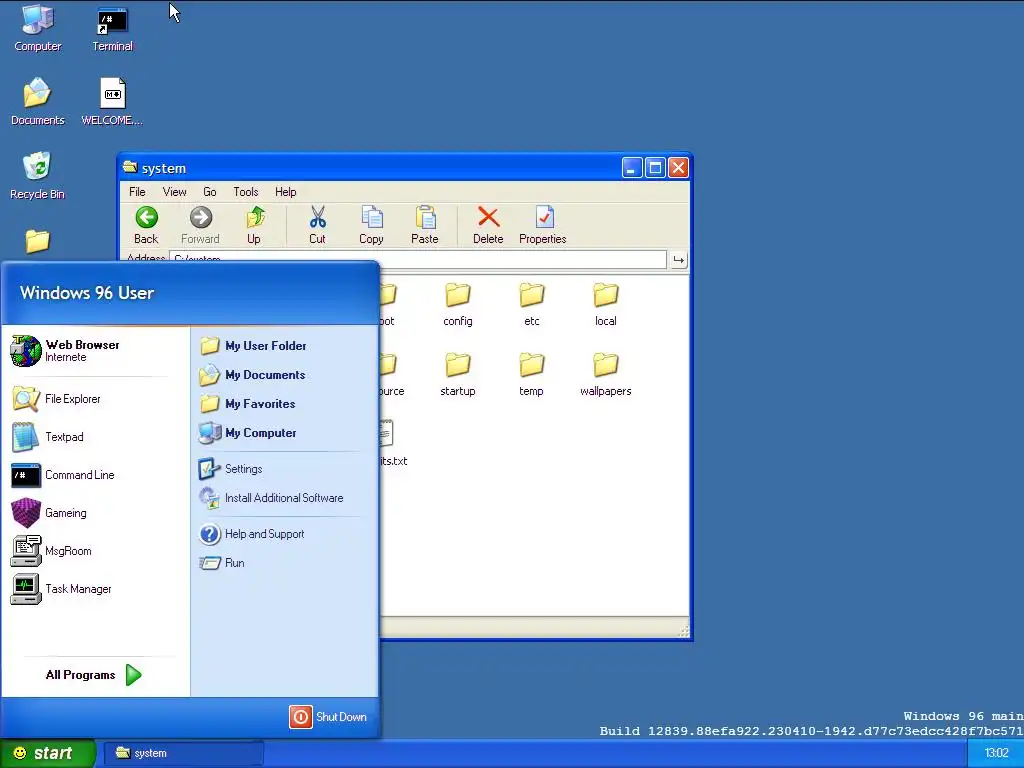Launch Task Manager from the start menu
This screenshot has width=1024, height=768.
[61, 588]
